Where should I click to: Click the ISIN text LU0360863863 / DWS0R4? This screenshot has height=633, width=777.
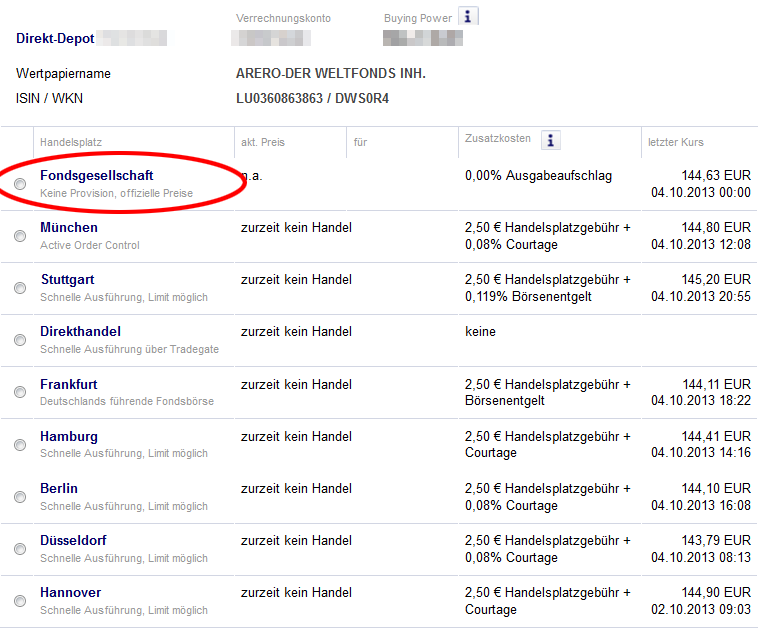(312, 99)
